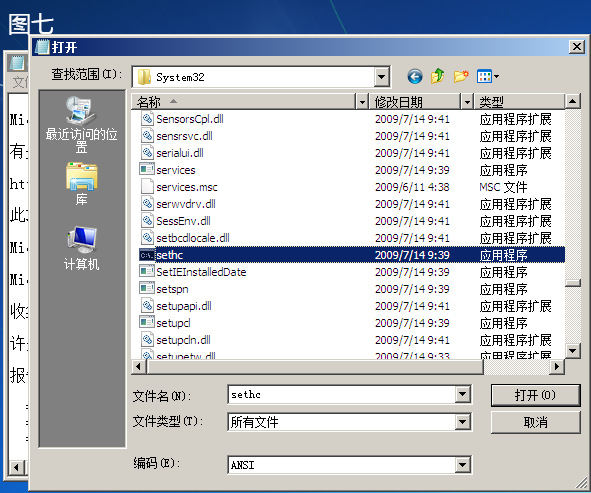Expand the System32 look-in dropdown
The height and width of the screenshot is (493, 591).
(382, 77)
